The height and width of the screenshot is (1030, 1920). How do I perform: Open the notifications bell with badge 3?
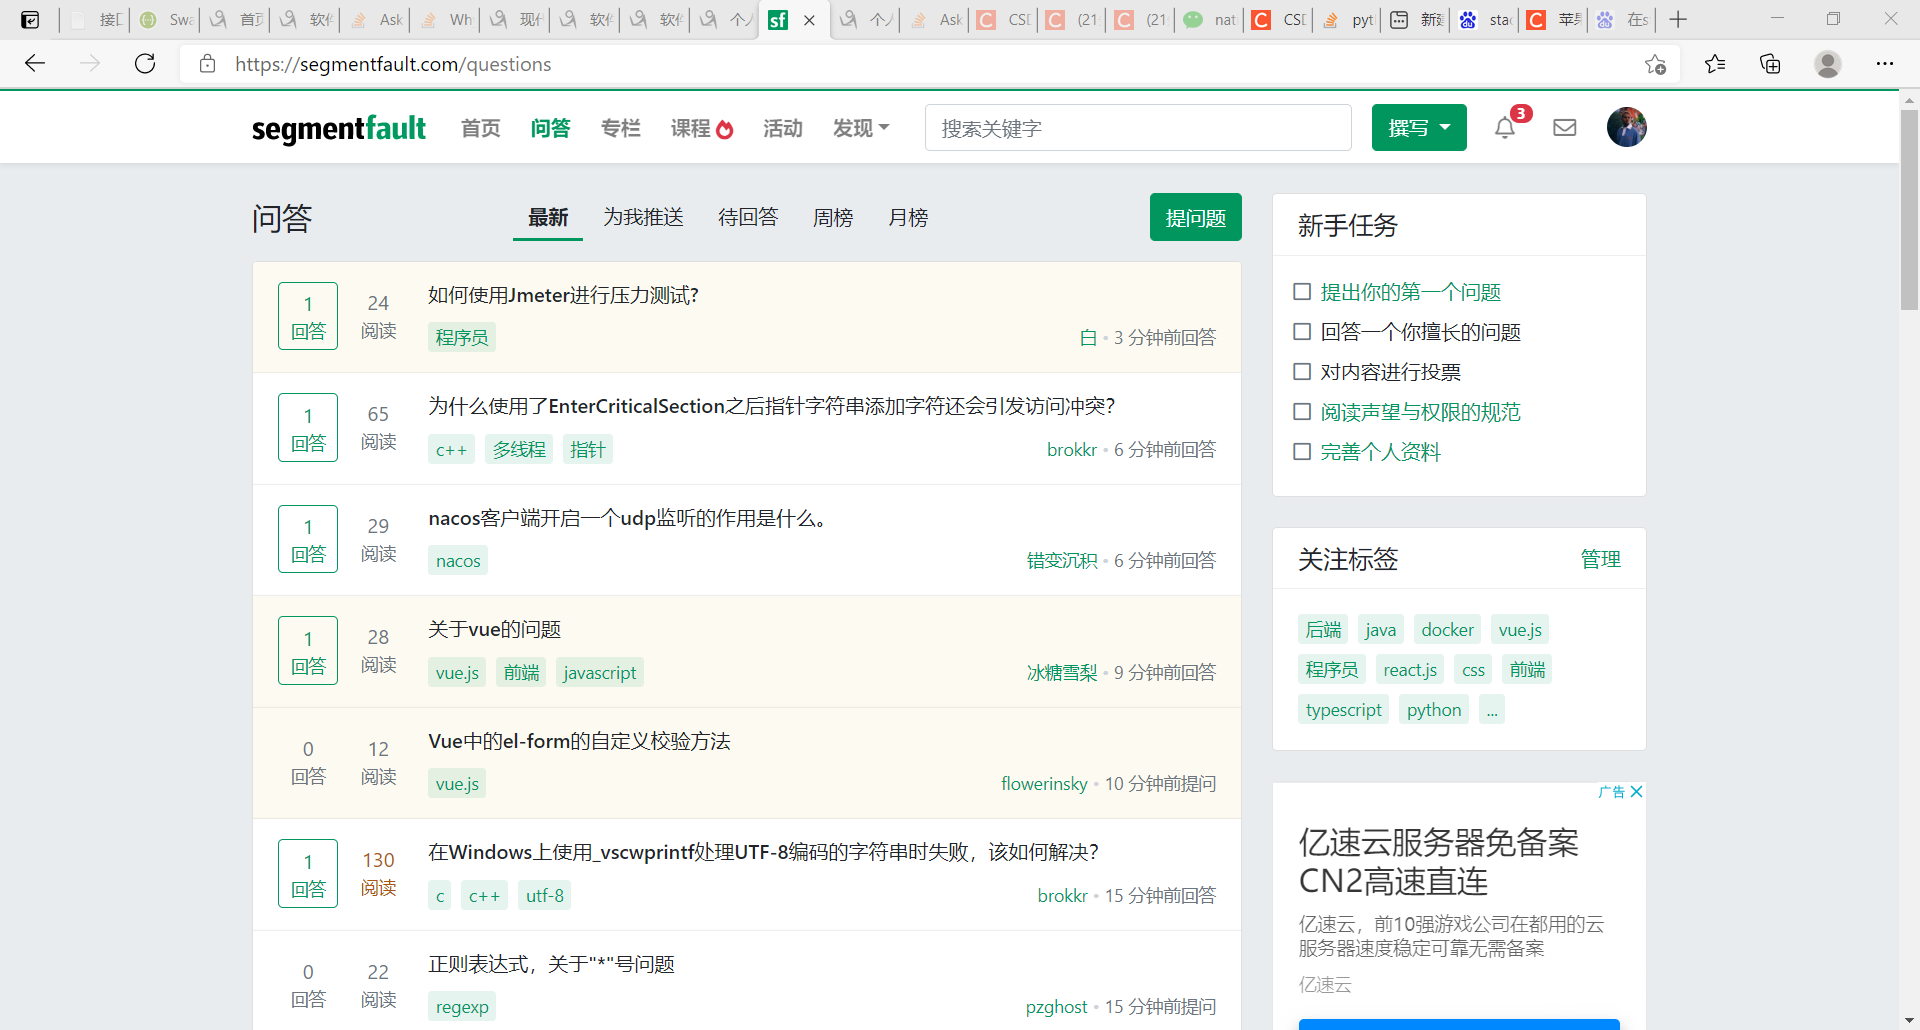point(1505,127)
